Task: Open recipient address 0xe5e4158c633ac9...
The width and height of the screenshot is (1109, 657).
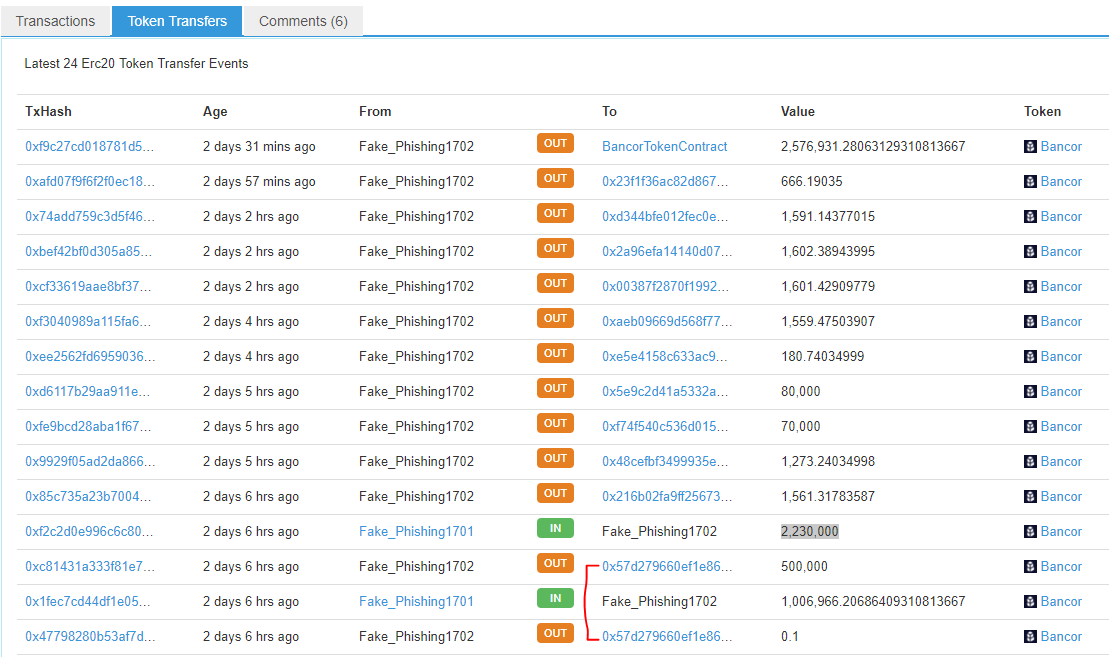Action: tap(664, 356)
